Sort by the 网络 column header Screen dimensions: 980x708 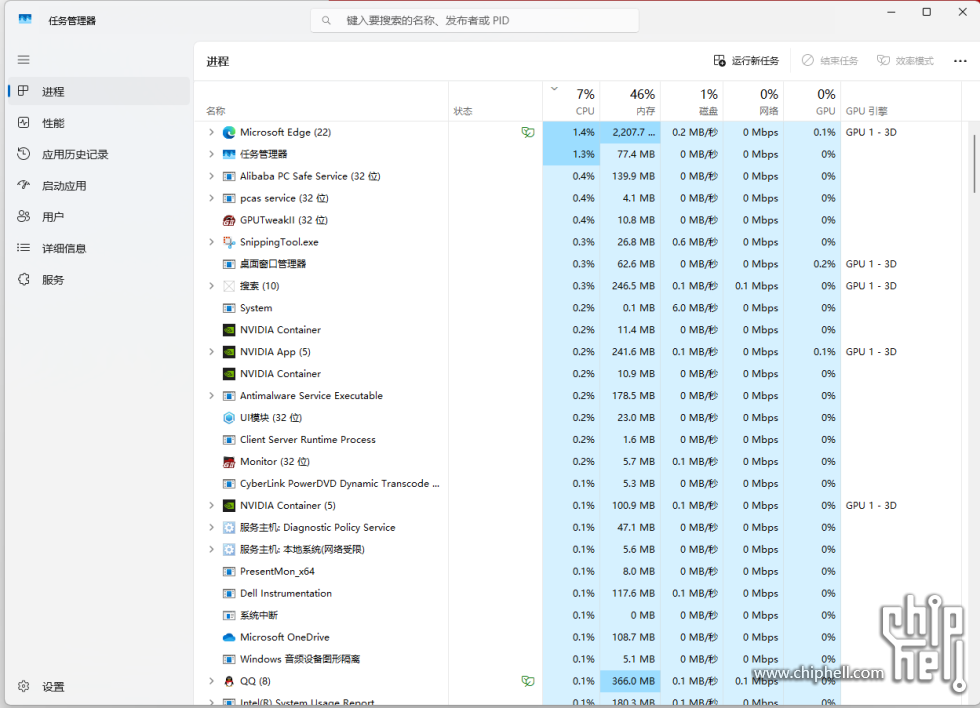753,101
